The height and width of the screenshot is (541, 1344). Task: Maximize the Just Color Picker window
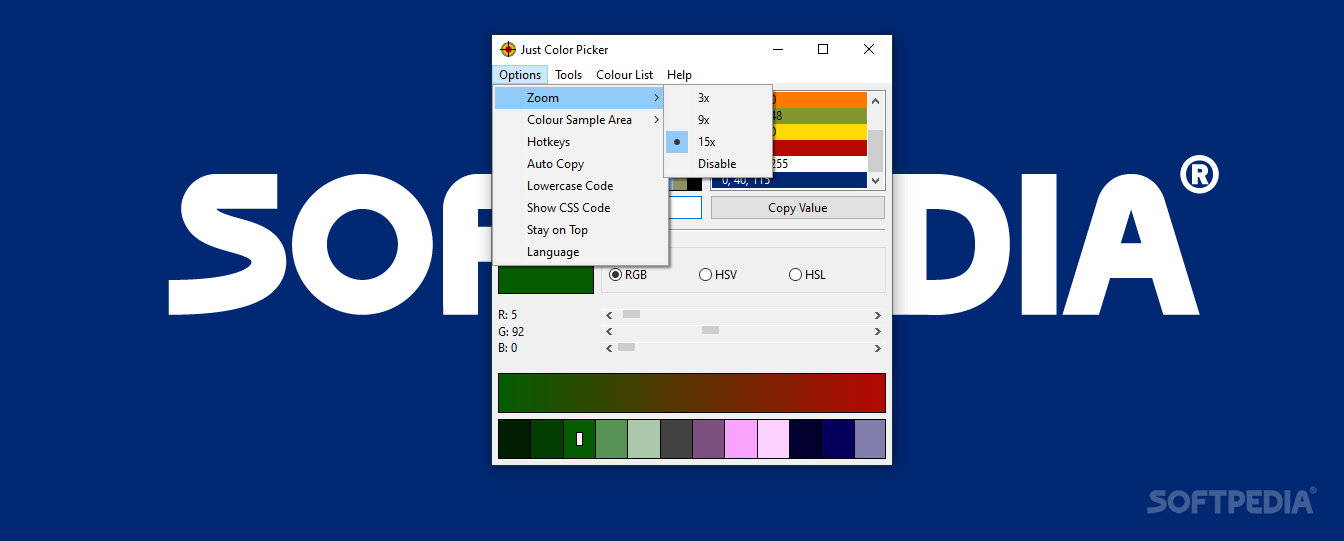pos(823,49)
